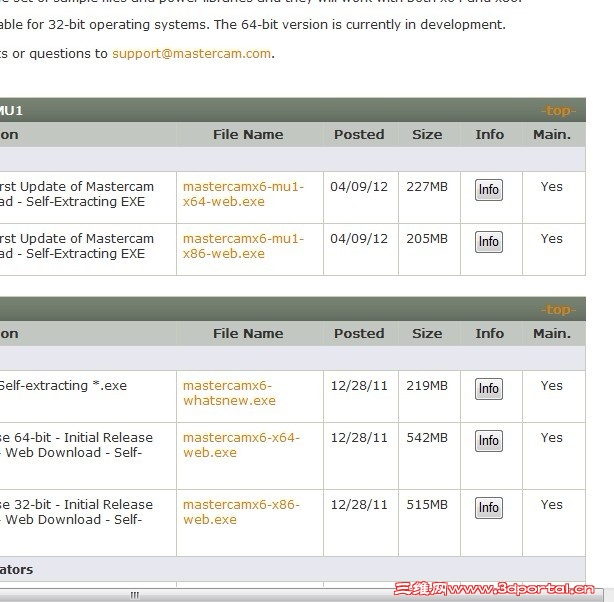614x602 pixels.
Task: Download mastercamx6-x64-web.exe
Action: [x=241, y=445]
